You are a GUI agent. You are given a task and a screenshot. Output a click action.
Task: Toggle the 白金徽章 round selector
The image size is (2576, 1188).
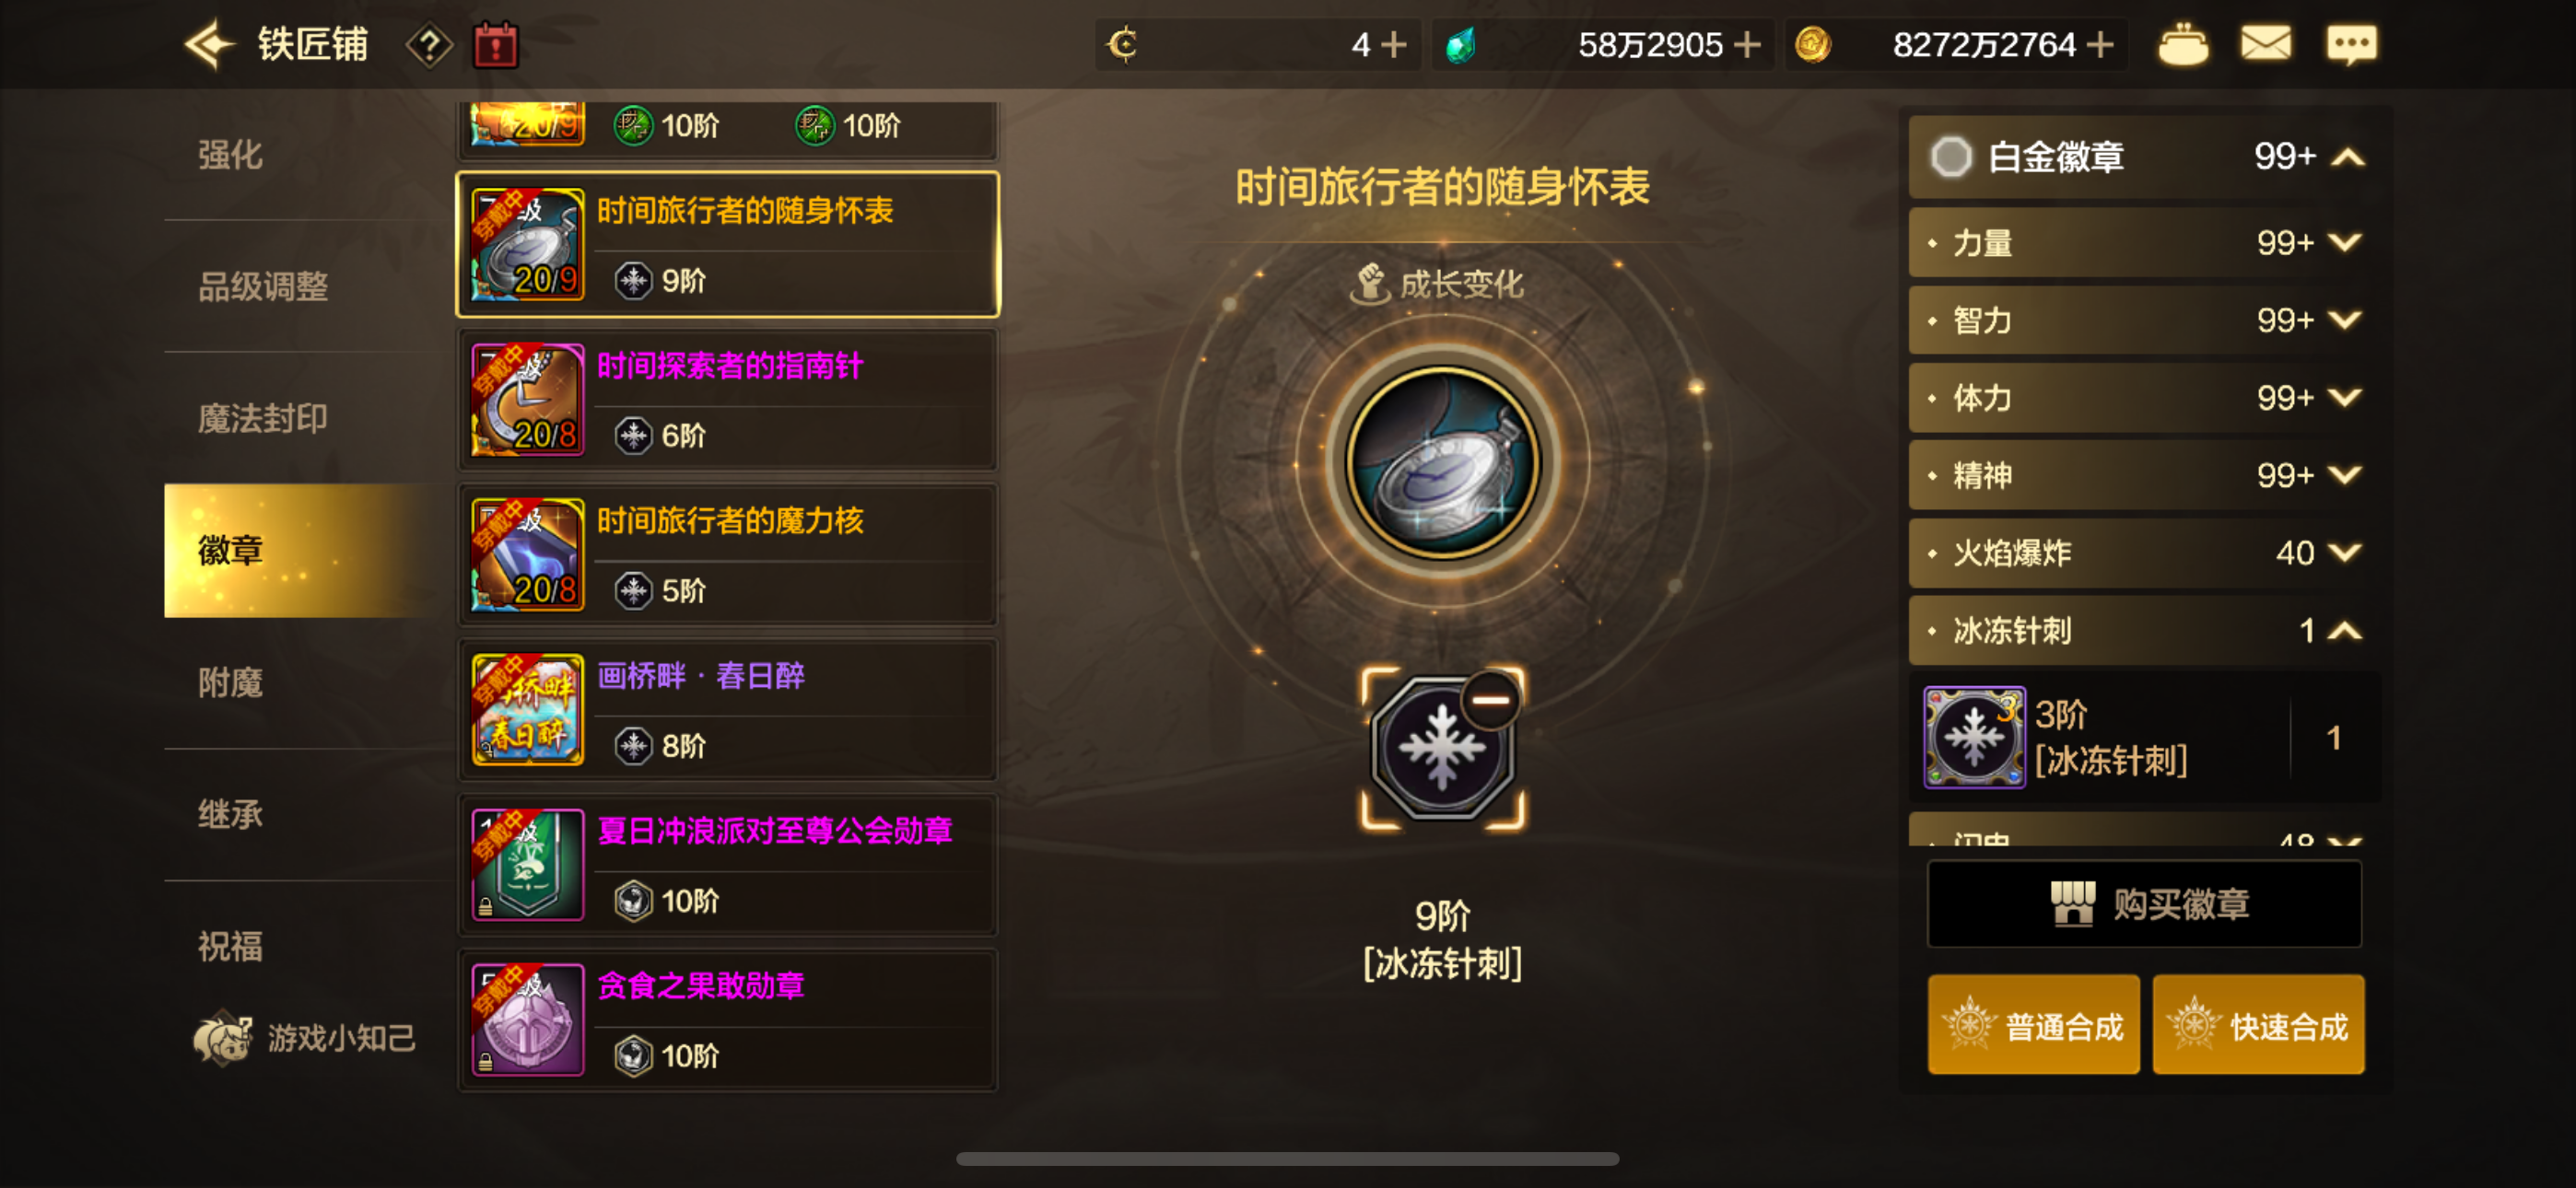click(x=1950, y=157)
